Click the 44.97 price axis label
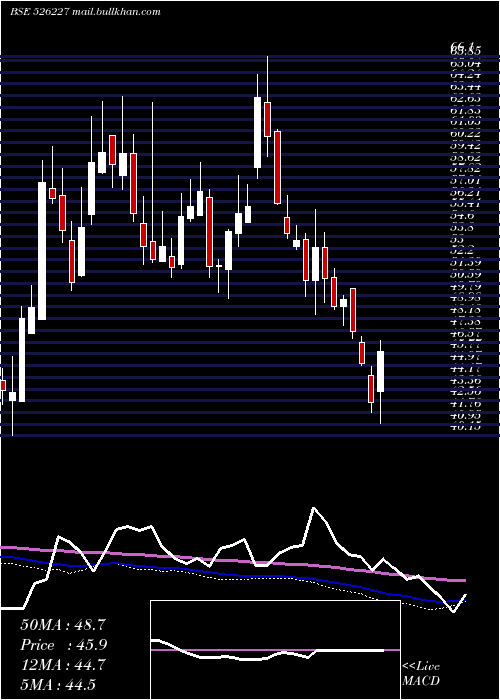Image resolution: width=500 pixels, height=700 pixels. point(465,356)
